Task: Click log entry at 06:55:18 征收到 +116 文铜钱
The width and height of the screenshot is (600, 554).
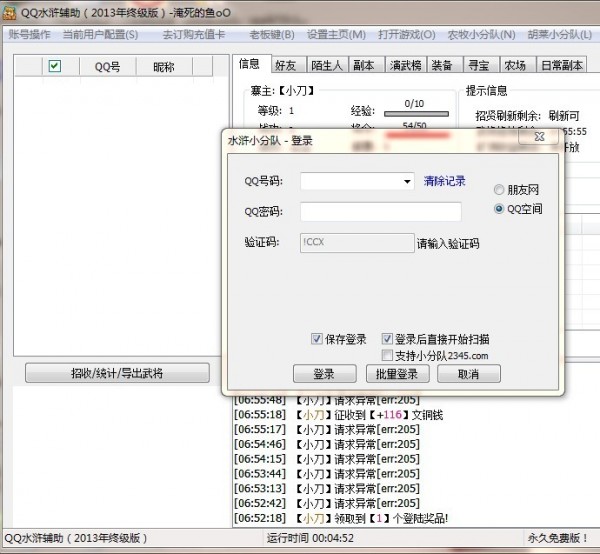Action: click(x=339, y=415)
